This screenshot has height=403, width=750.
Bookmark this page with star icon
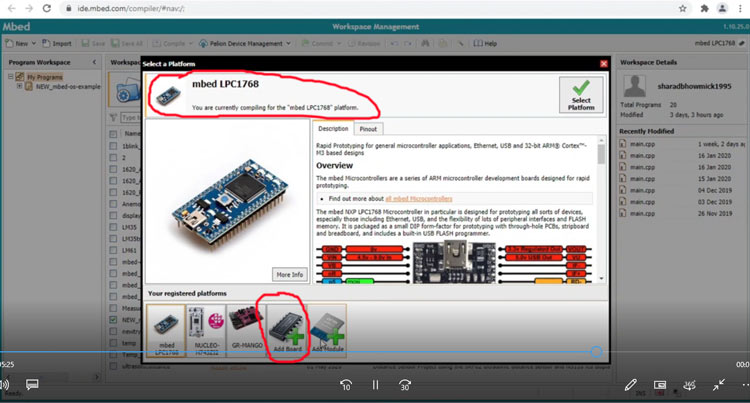coord(683,8)
